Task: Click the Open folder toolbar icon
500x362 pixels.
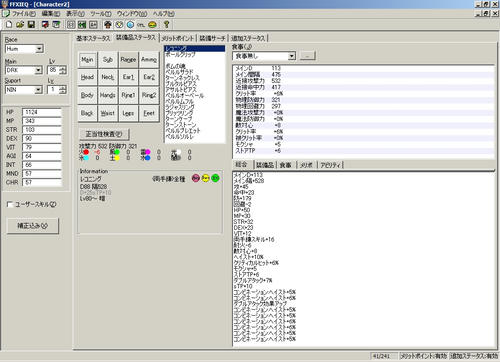Action: click(x=20, y=24)
